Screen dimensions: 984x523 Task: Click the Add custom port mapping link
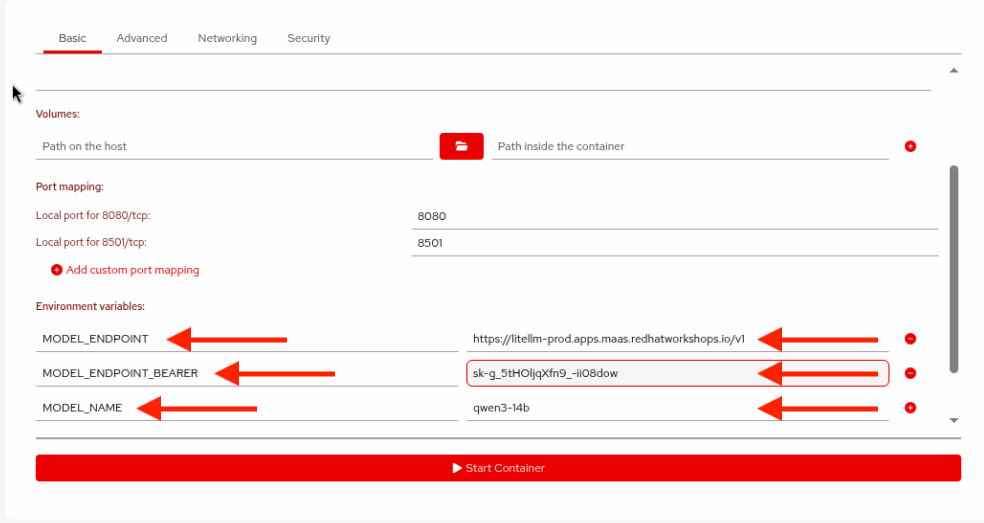coord(132,270)
